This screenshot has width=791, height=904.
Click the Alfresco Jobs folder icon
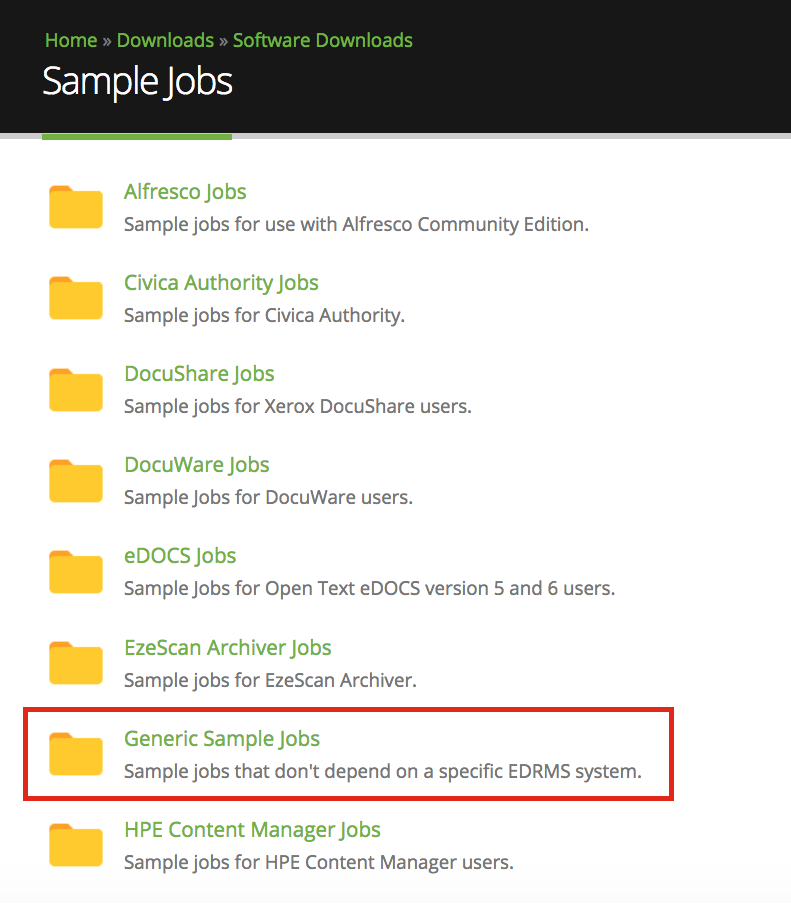pyautogui.click(x=76, y=207)
